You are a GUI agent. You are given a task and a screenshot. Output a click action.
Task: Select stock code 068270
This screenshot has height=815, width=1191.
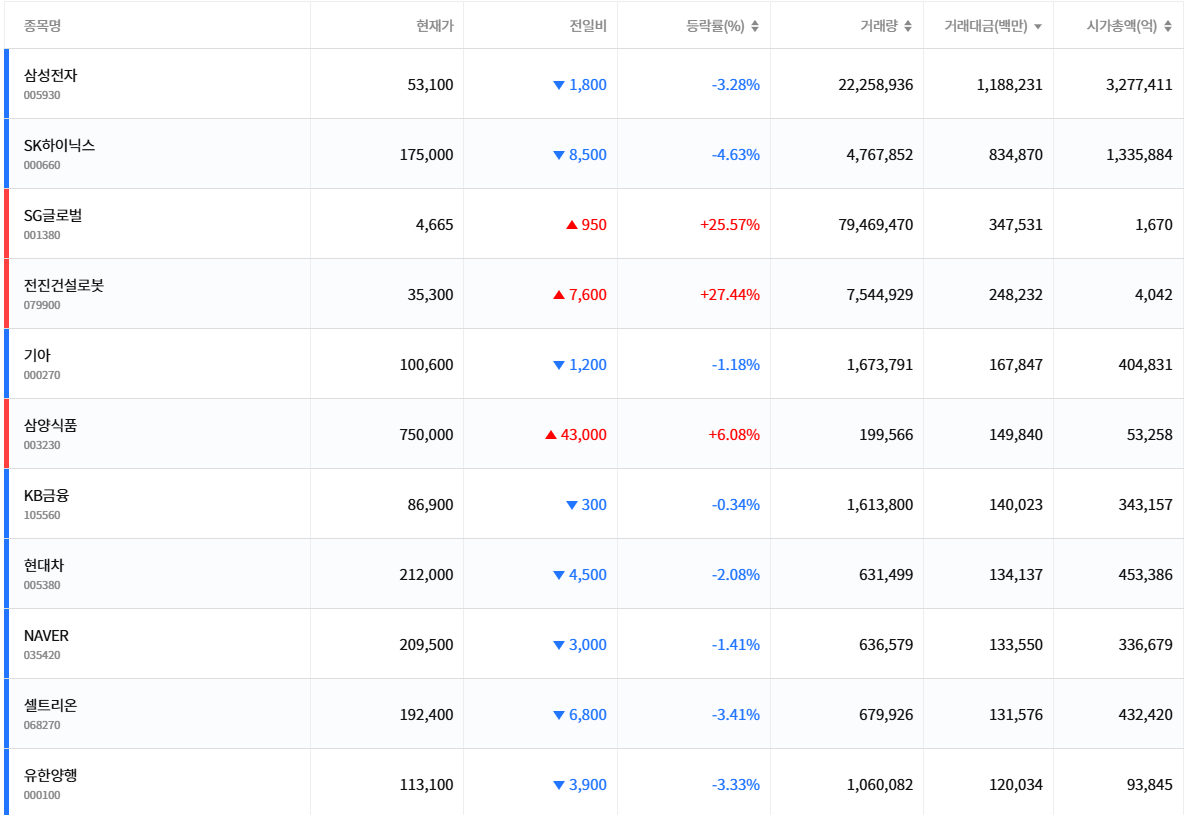tap(42, 725)
